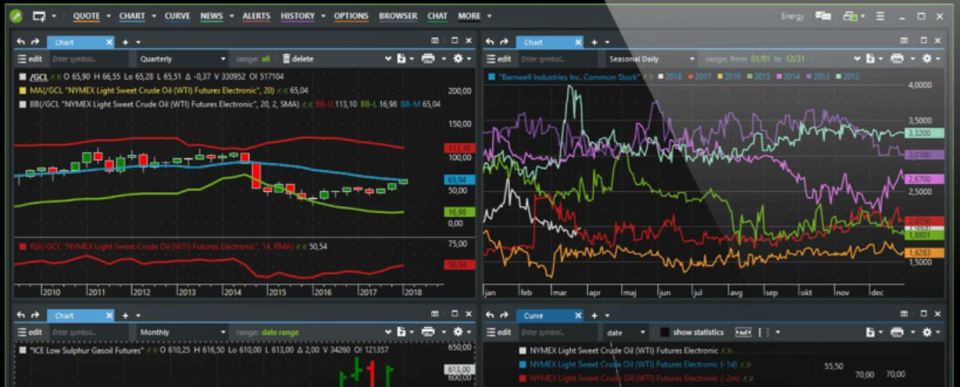Add new tab in Seasonal Daily chart panel
960x387 pixels.
[594, 42]
